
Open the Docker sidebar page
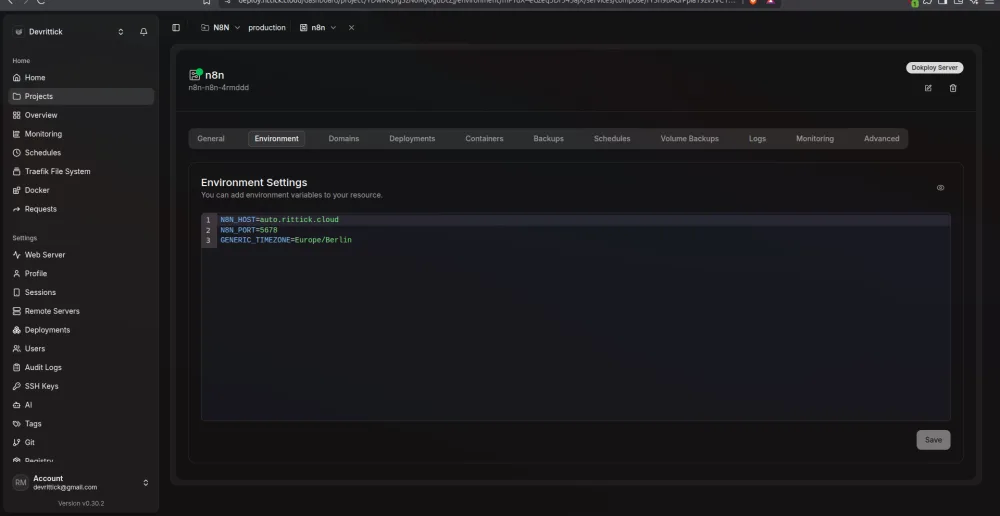(81, 190)
